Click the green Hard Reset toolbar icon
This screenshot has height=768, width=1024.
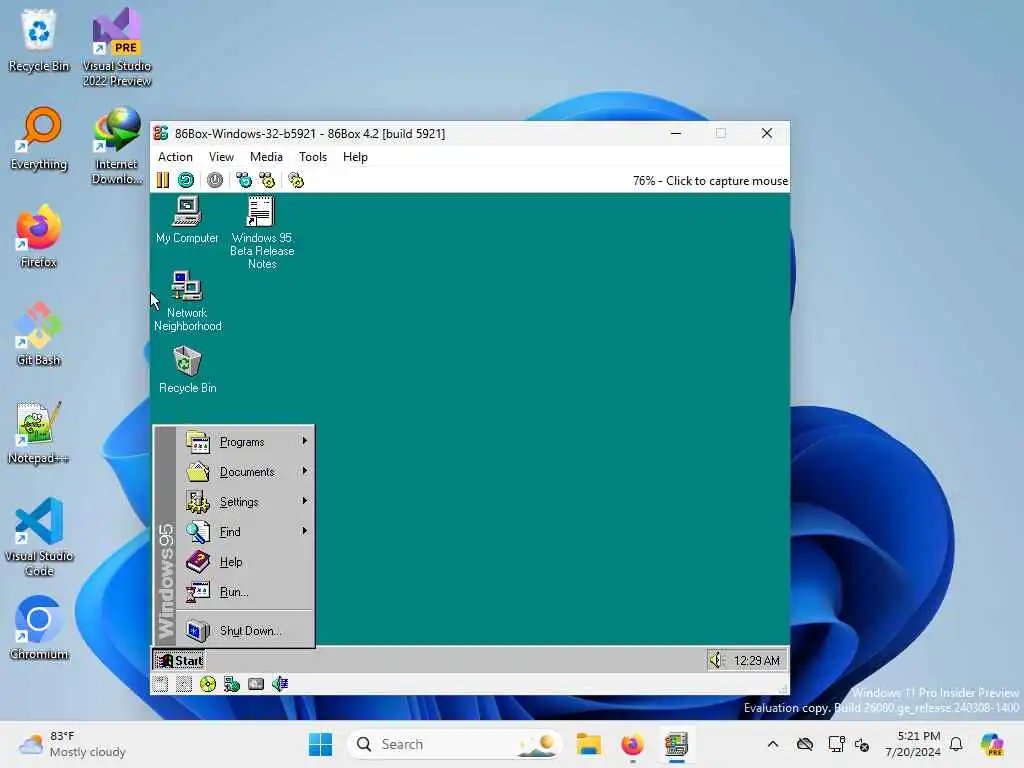click(x=186, y=180)
